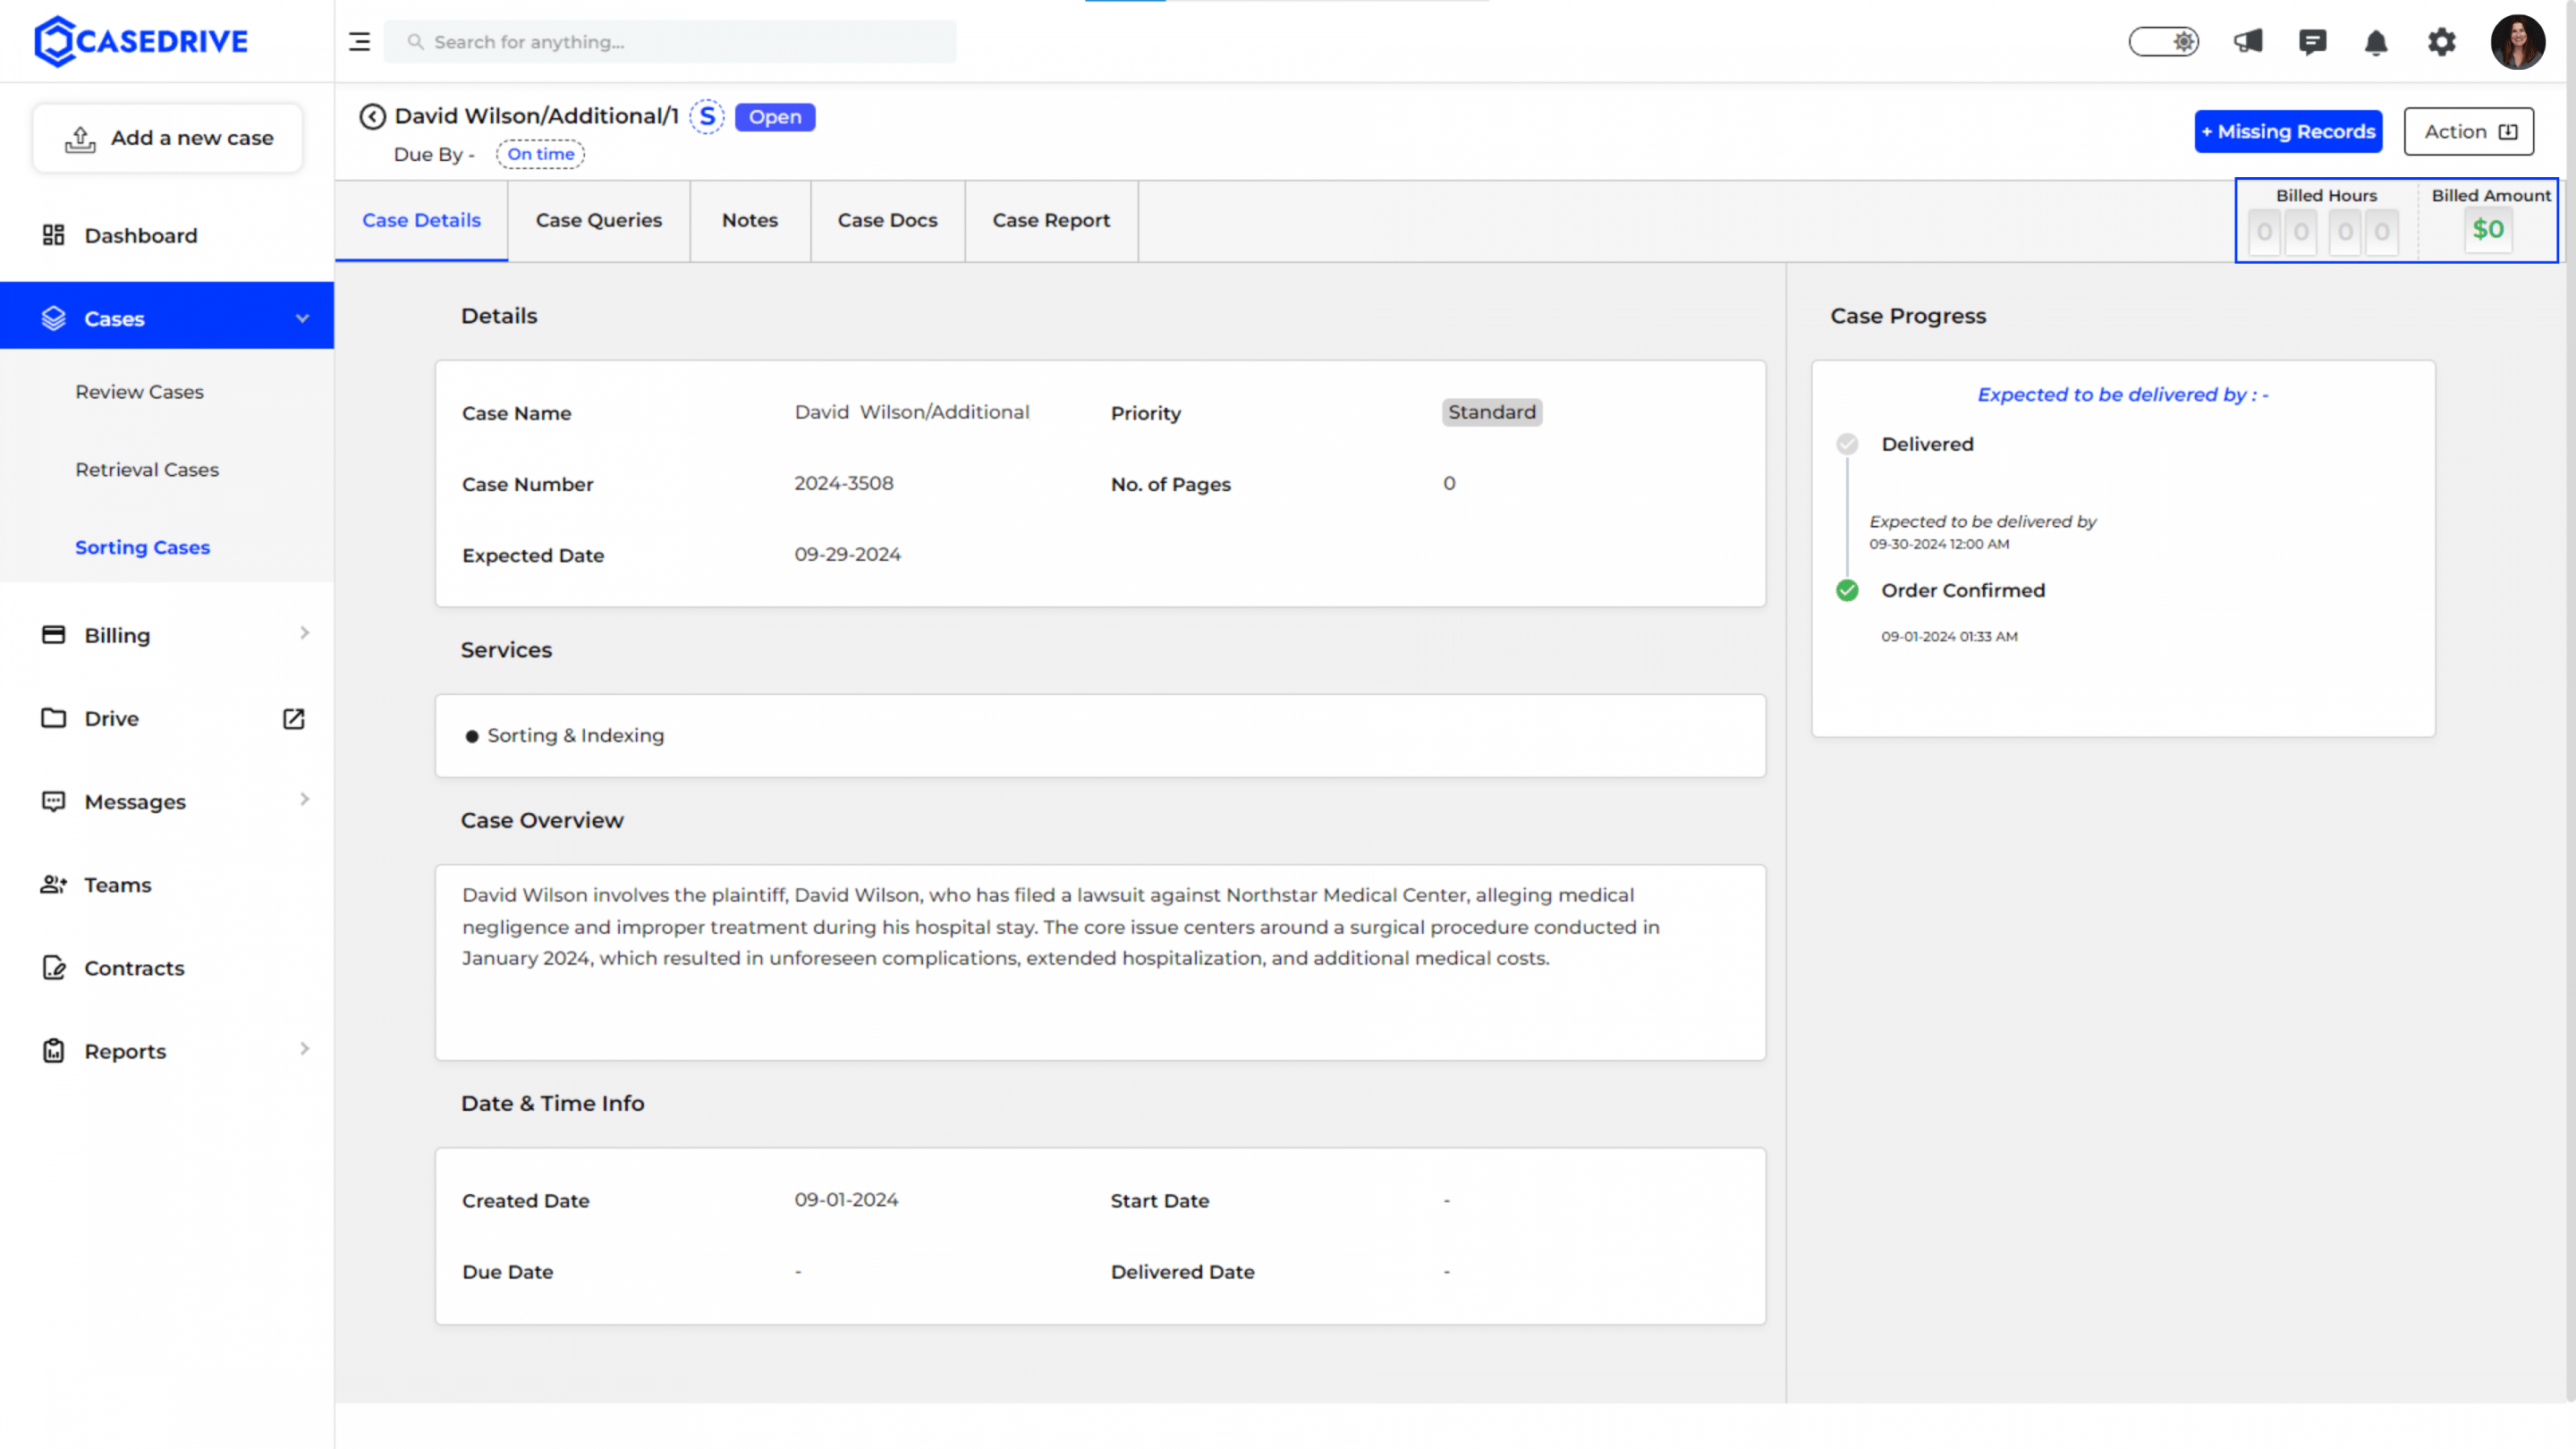Click the Messages chat icon in sidebar
2576x1449 pixels.
coord(53,801)
